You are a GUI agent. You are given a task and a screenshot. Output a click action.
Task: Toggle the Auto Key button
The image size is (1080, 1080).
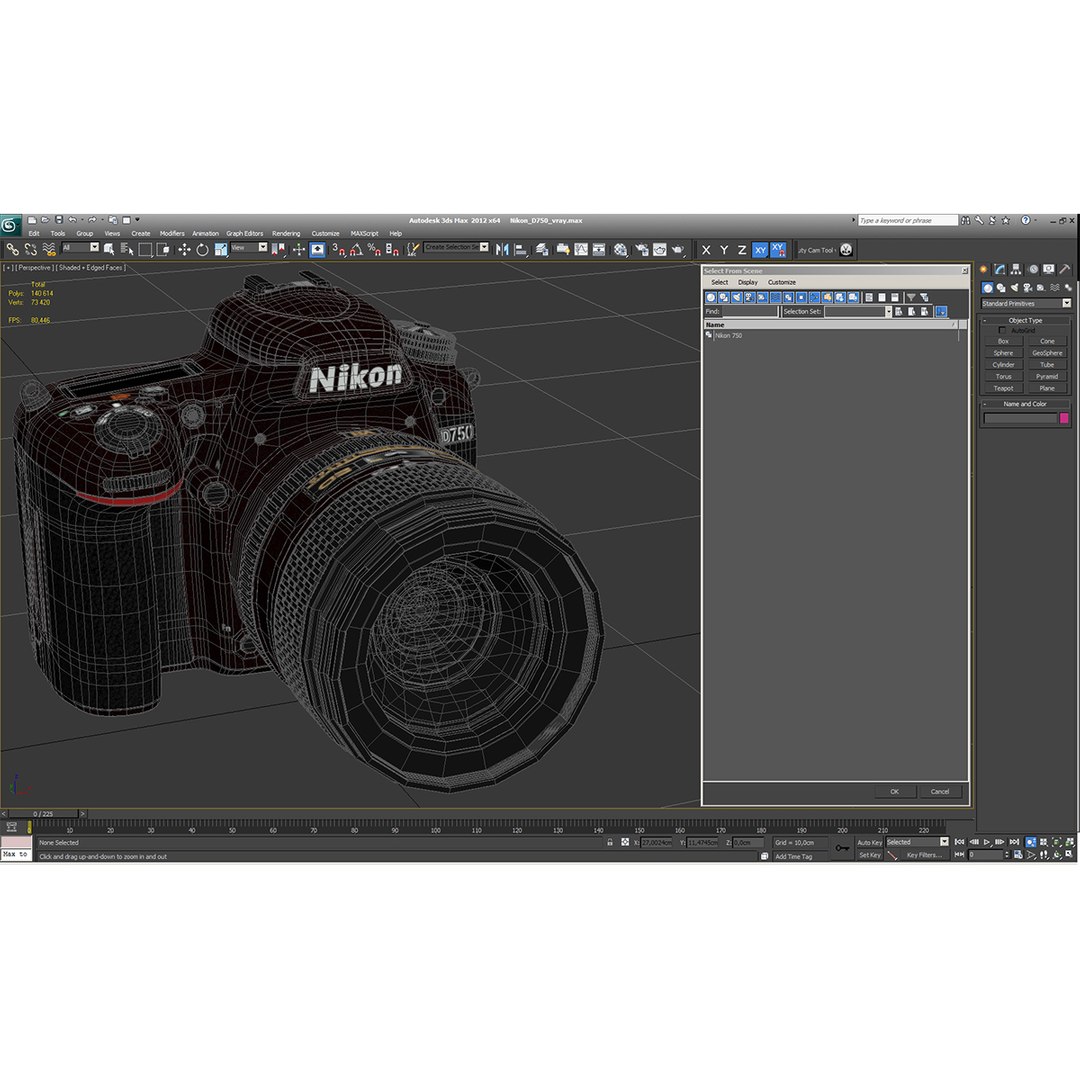tap(869, 842)
